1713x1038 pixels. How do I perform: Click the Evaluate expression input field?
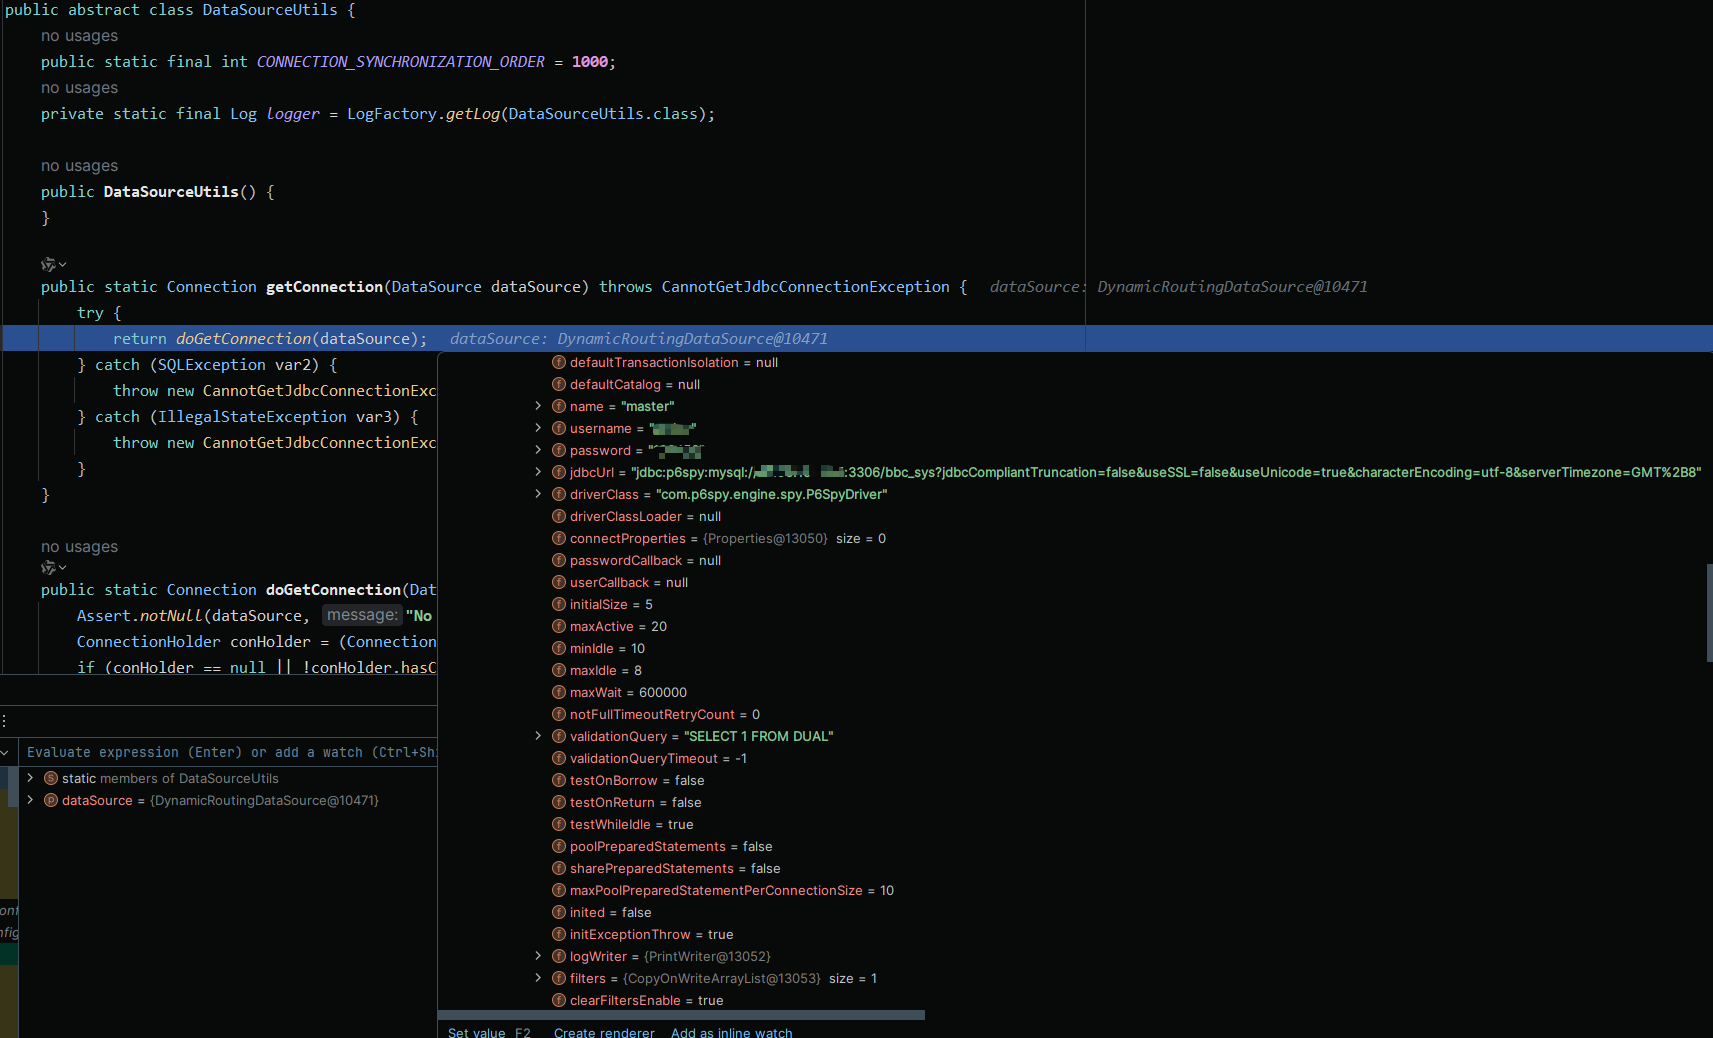[x=230, y=752]
